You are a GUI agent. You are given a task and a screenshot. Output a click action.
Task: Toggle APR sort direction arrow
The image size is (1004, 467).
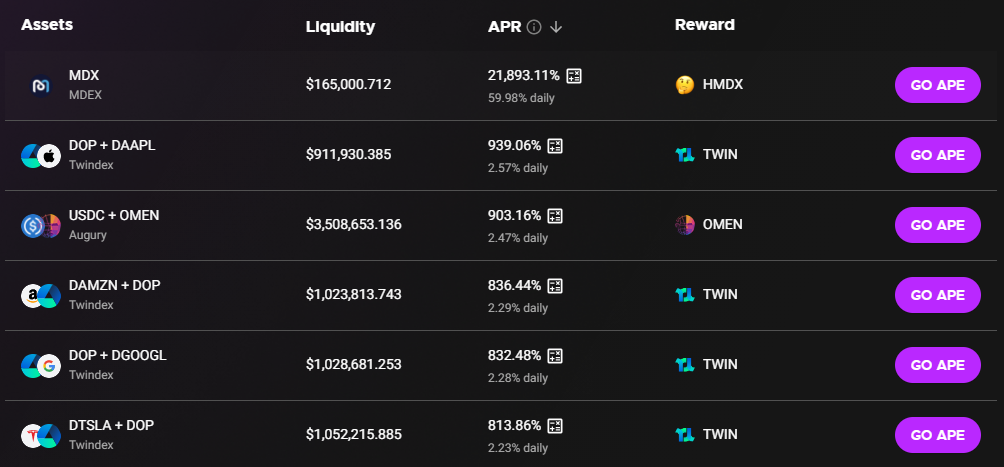click(x=556, y=27)
